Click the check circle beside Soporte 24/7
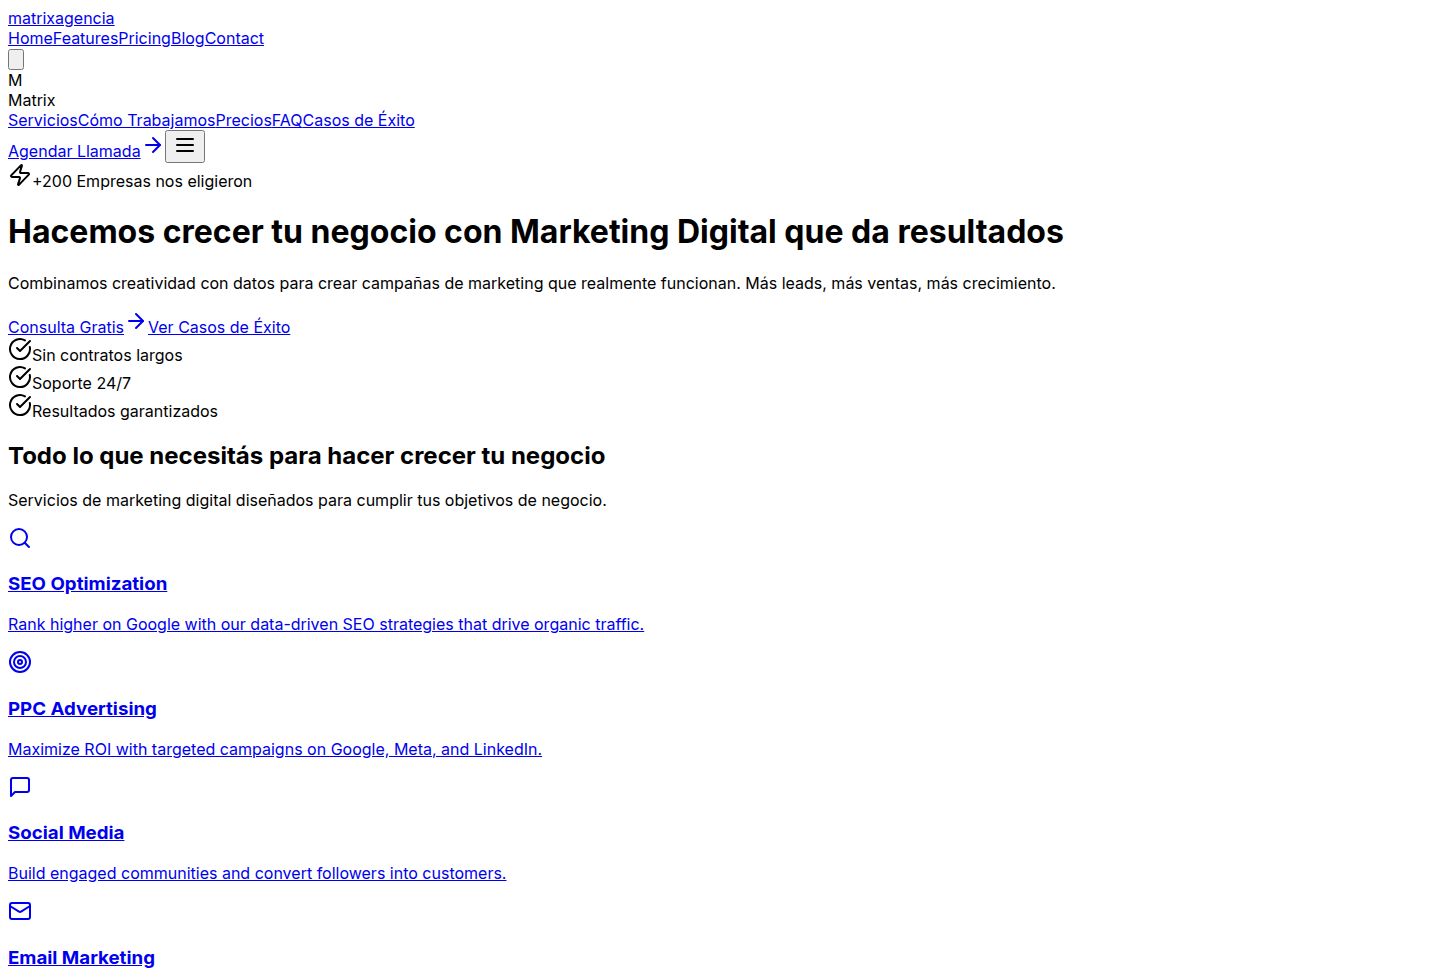The image size is (1440, 980). (x=19, y=377)
